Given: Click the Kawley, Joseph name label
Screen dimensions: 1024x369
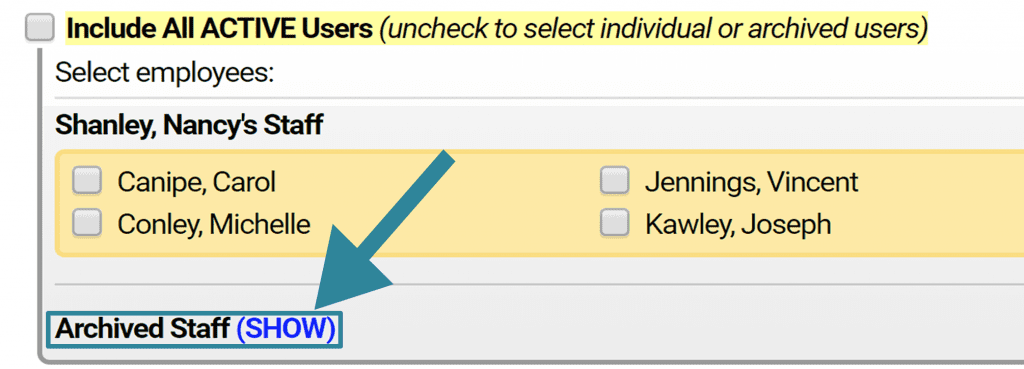Looking at the screenshot, I should point(738,225).
